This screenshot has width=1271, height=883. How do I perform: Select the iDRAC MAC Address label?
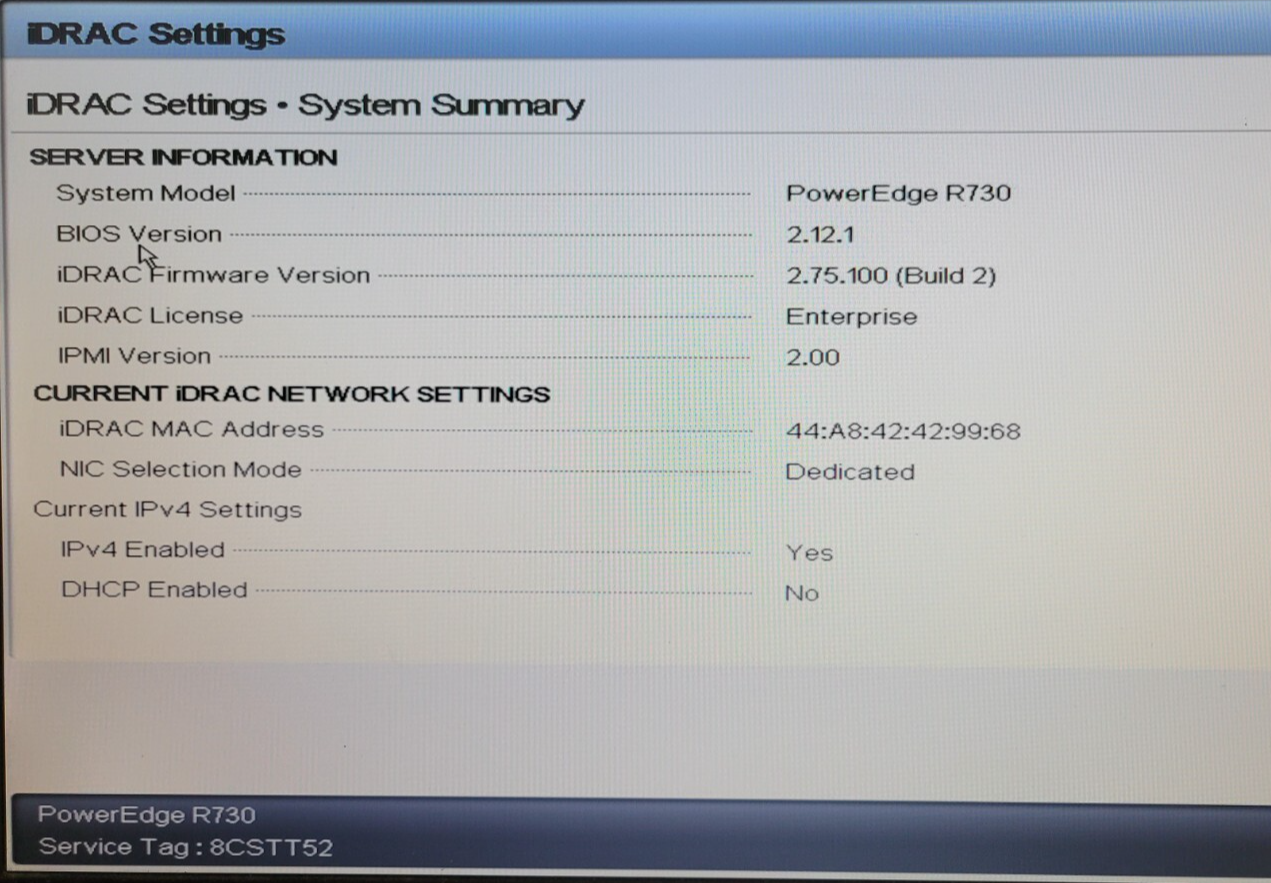tap(192, 429)
